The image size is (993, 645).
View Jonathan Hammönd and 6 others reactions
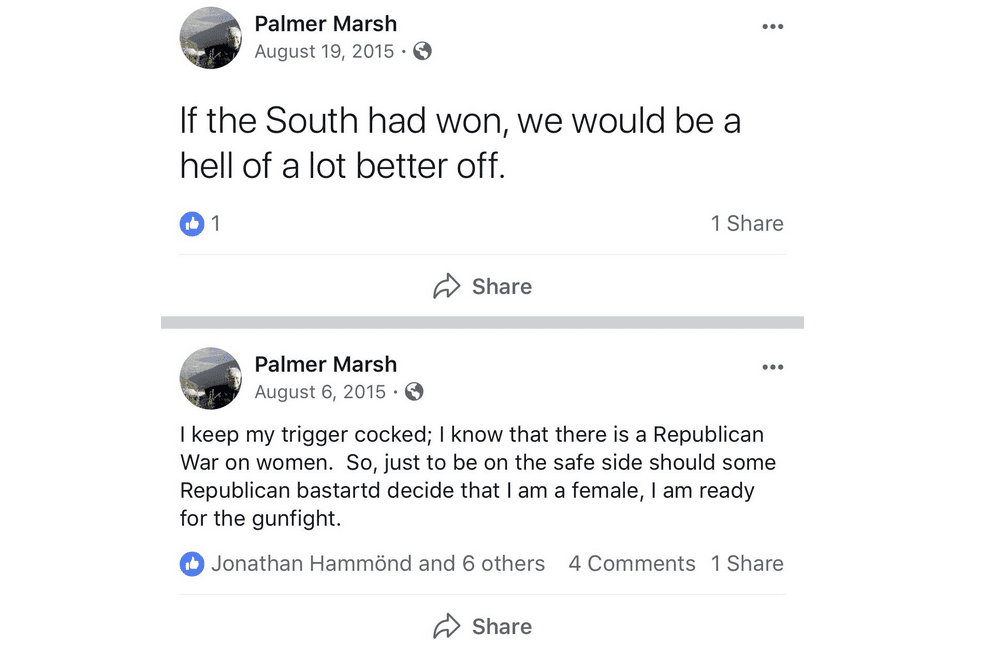point(377,564)
